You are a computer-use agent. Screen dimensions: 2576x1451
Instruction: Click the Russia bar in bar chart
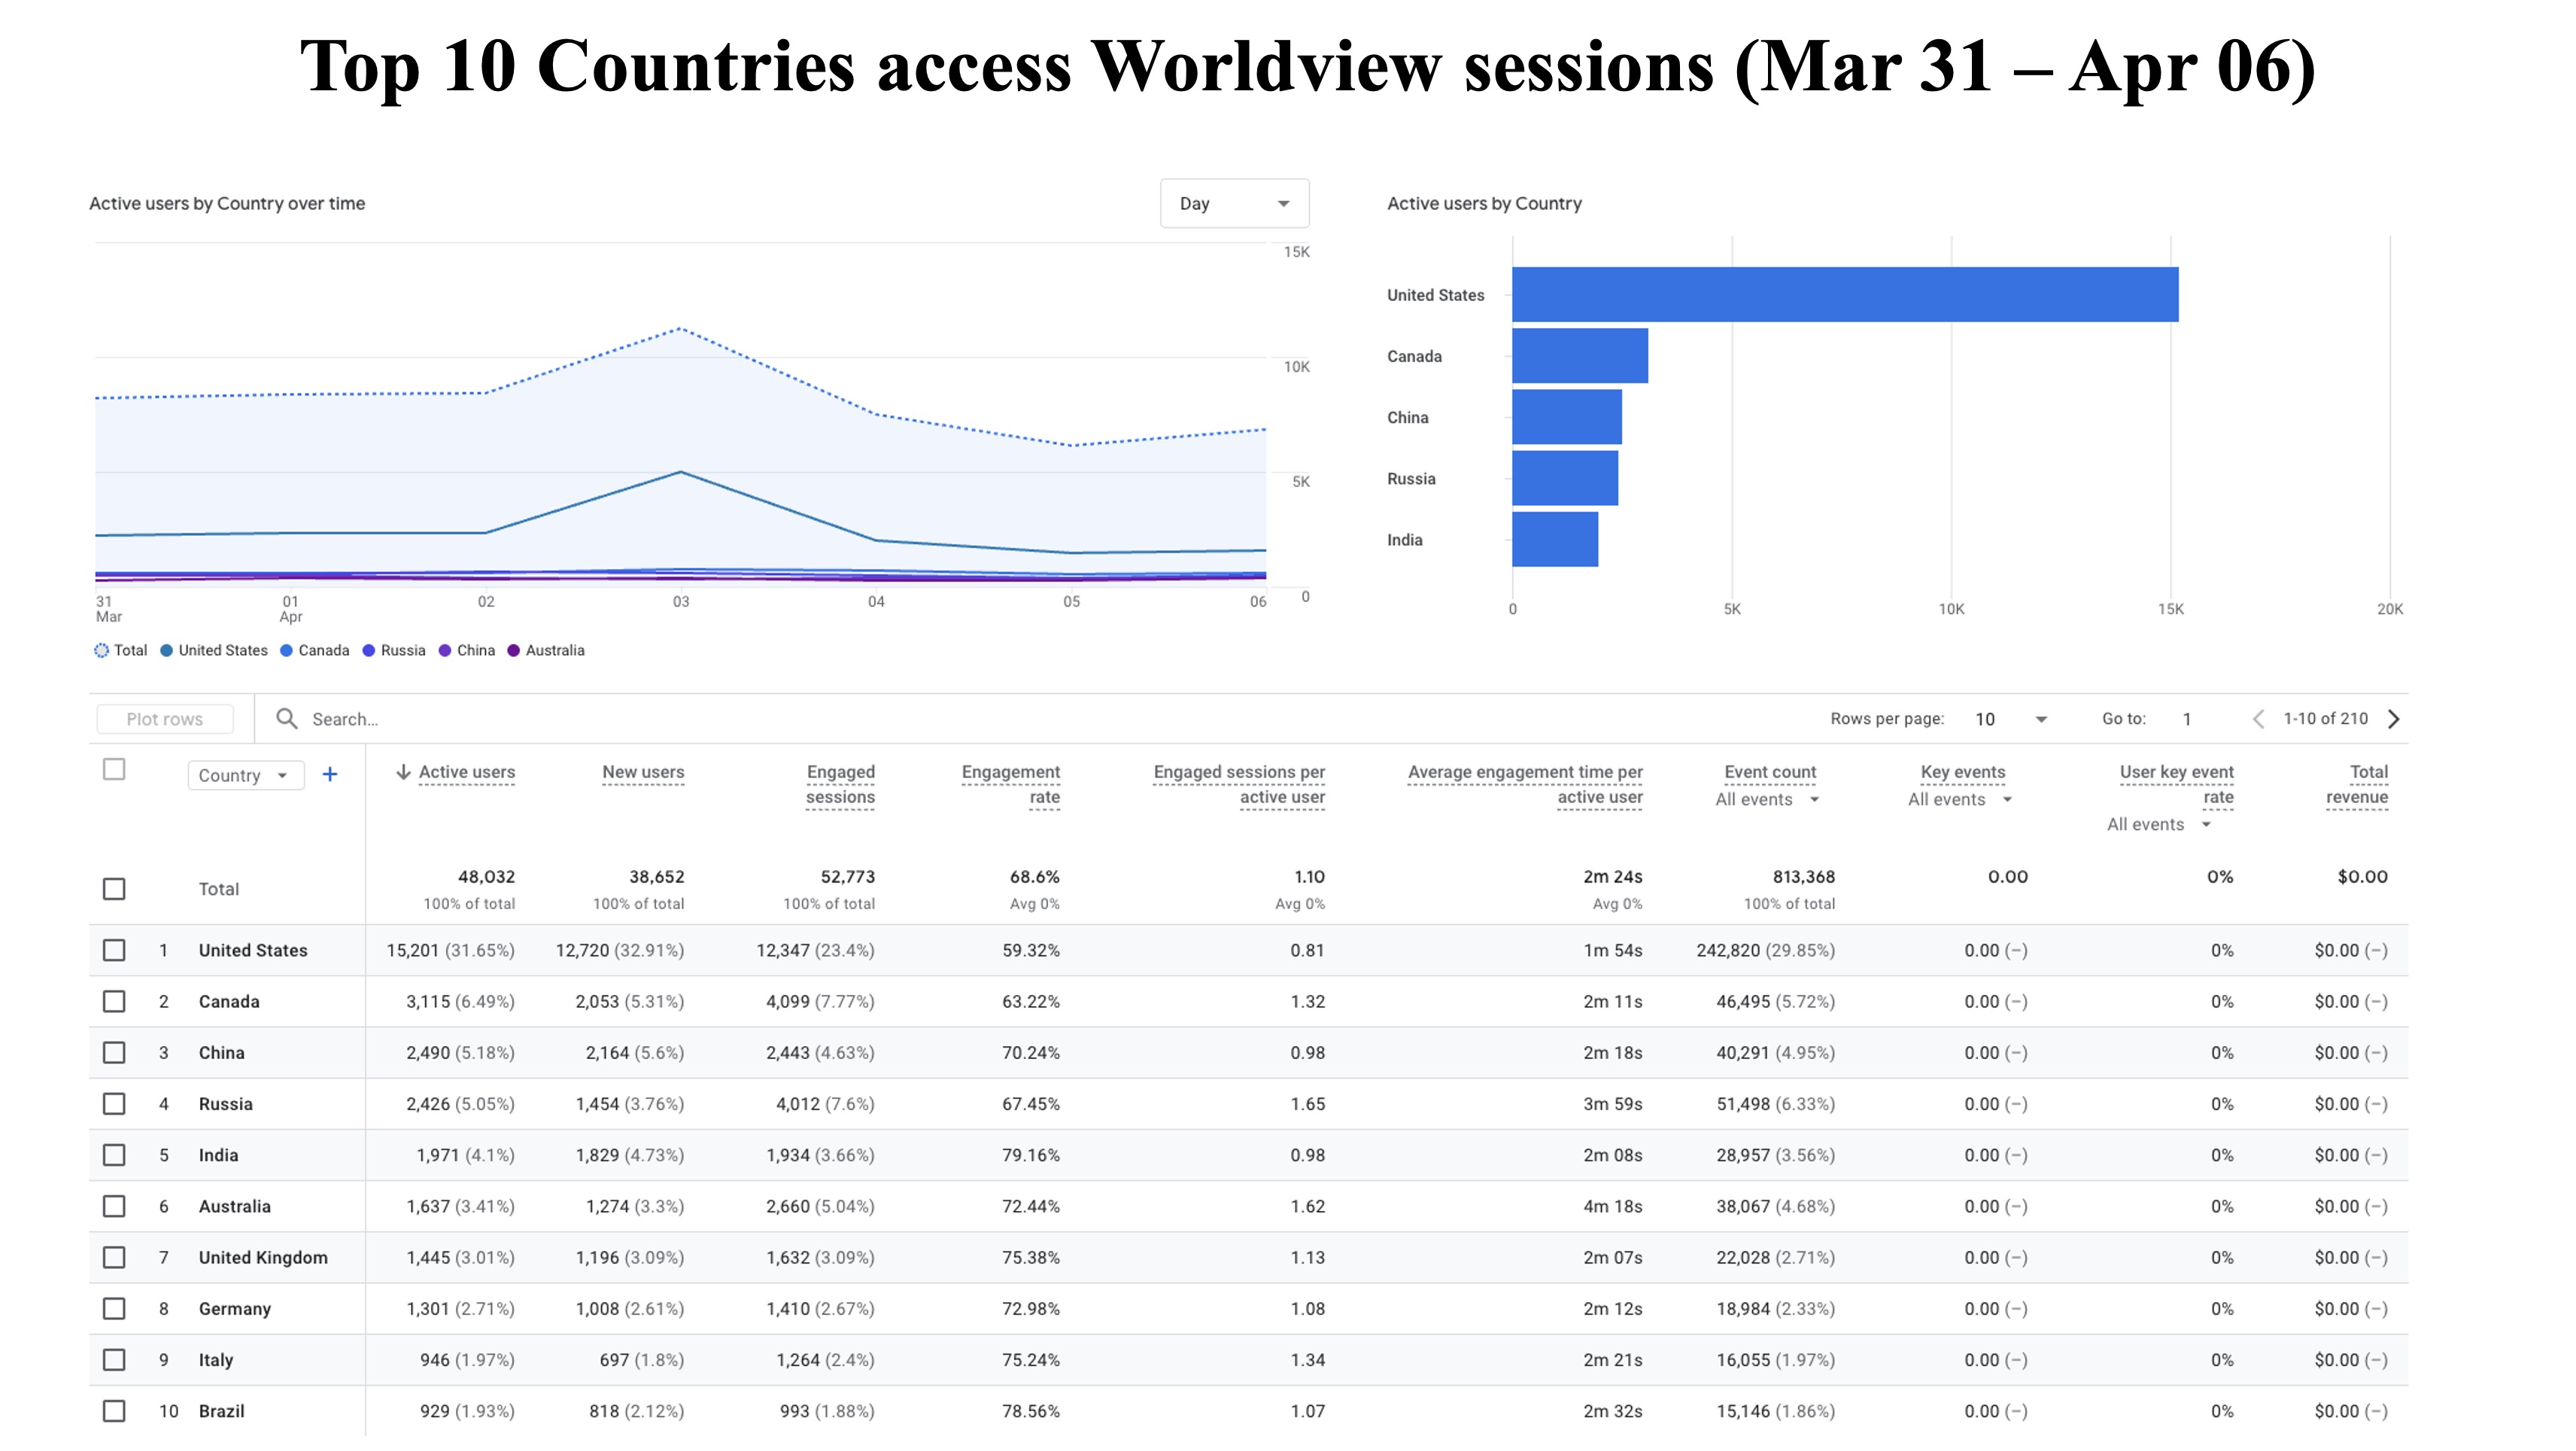[1565, 478]
